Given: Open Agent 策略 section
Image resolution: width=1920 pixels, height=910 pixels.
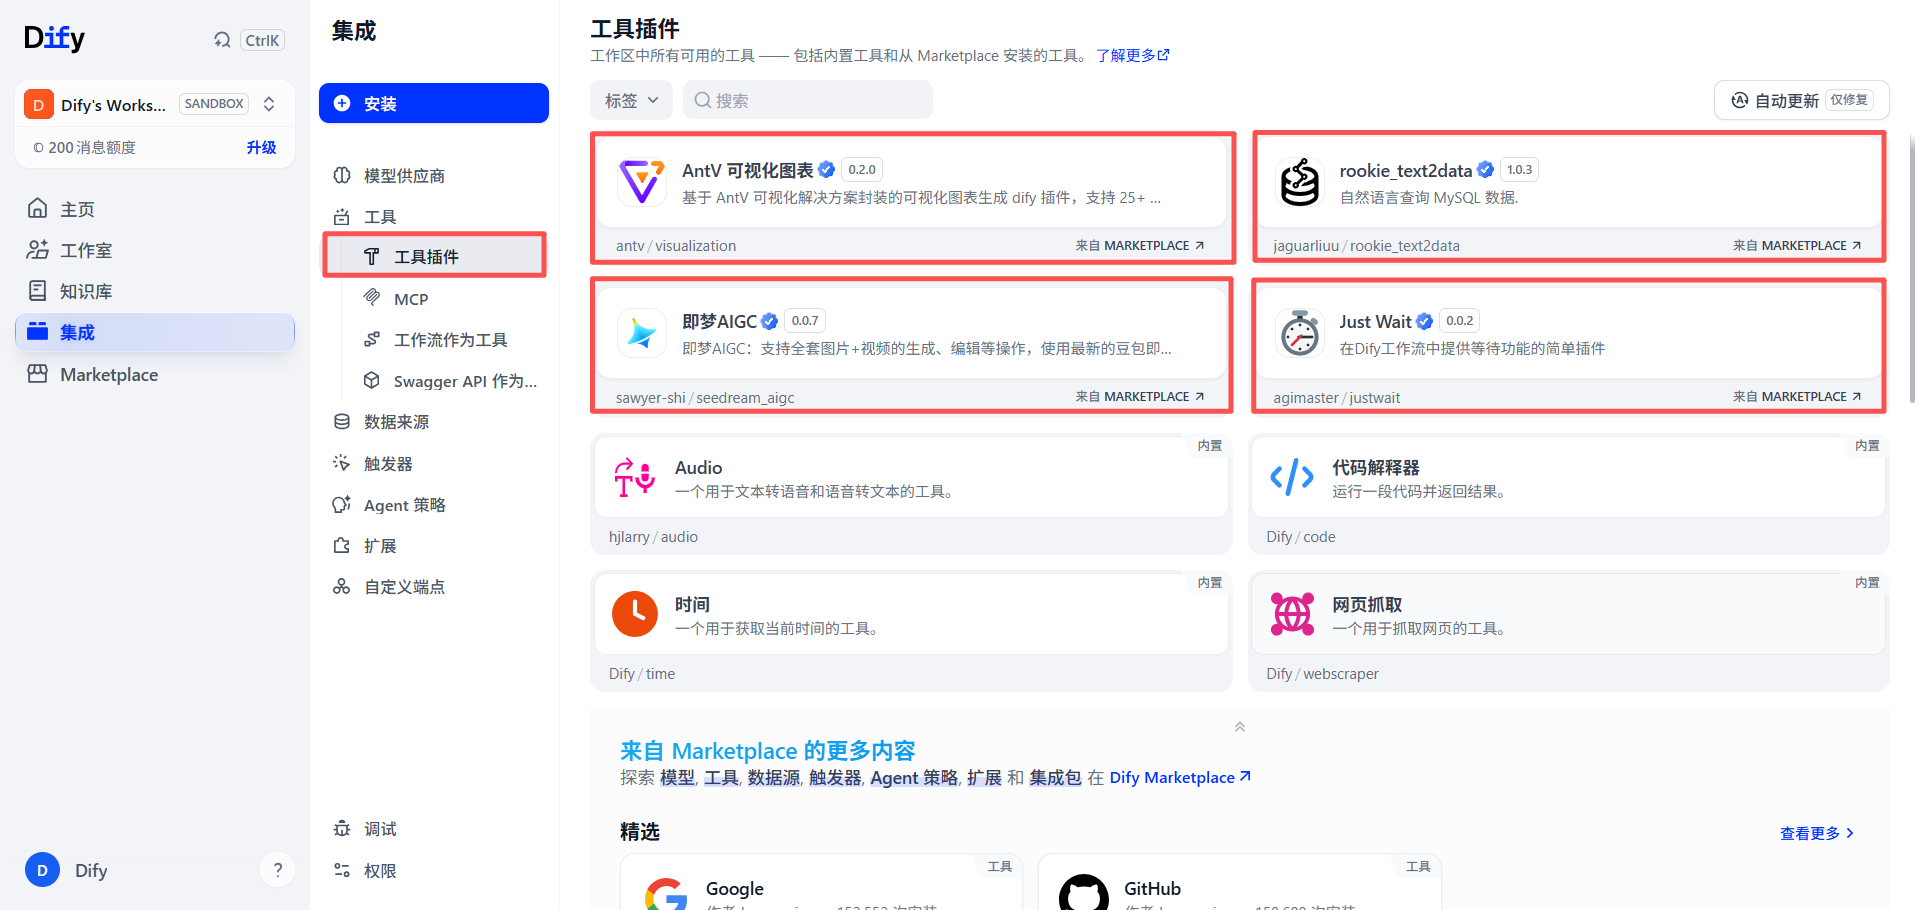Looking at the screenshot, I should tap(434, 505).
